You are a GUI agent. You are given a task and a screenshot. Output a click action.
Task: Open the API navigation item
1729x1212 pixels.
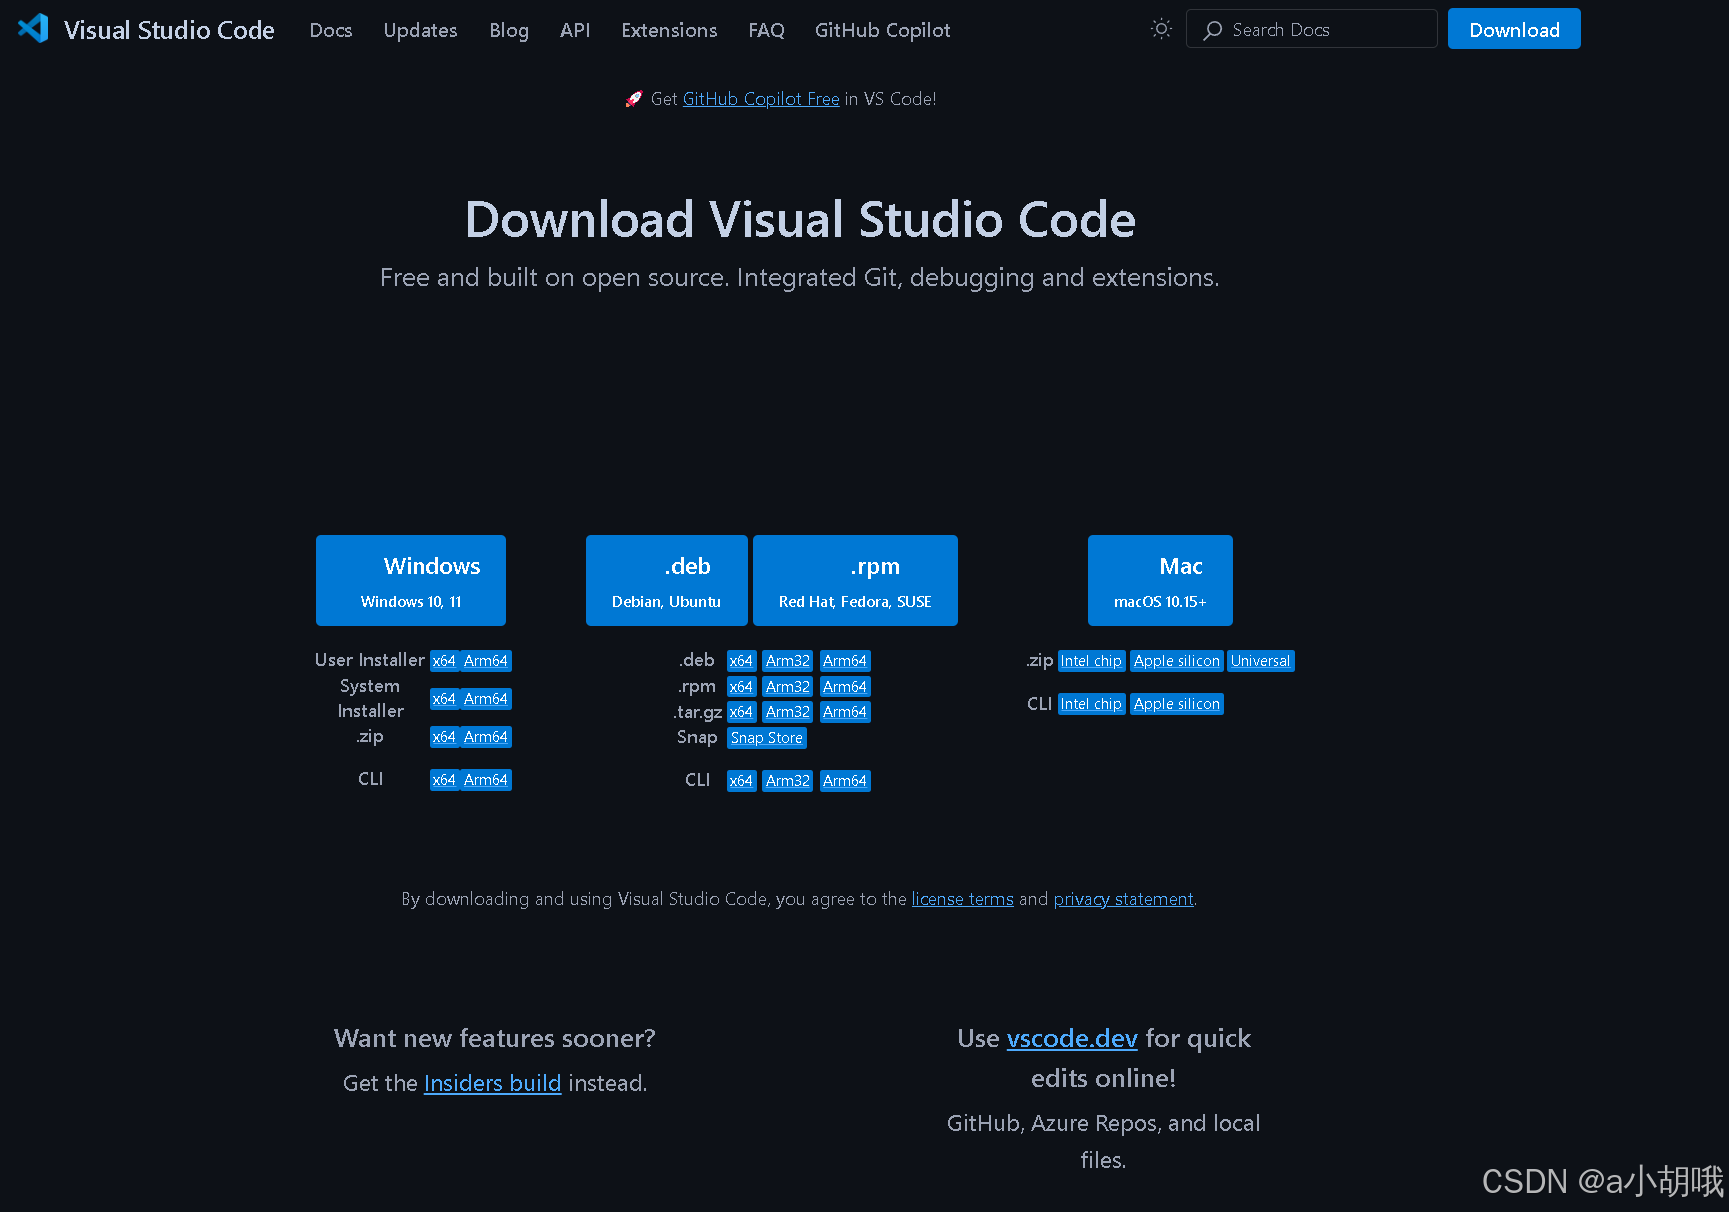[575, 30]
